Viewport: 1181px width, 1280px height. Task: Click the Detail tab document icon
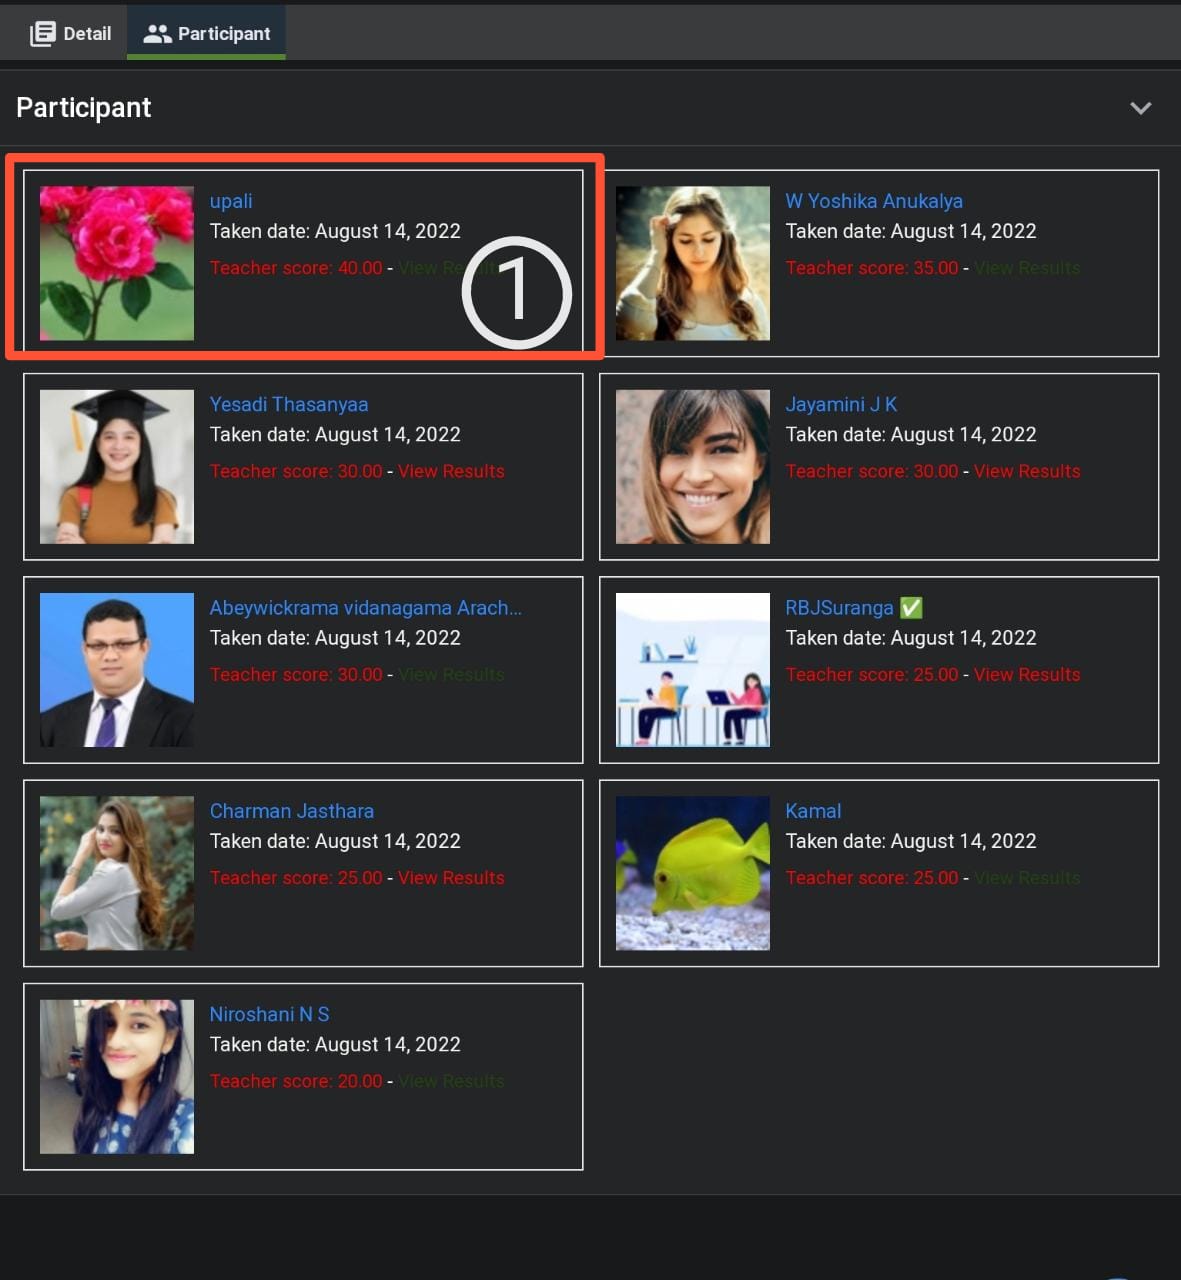pos(42,33)
